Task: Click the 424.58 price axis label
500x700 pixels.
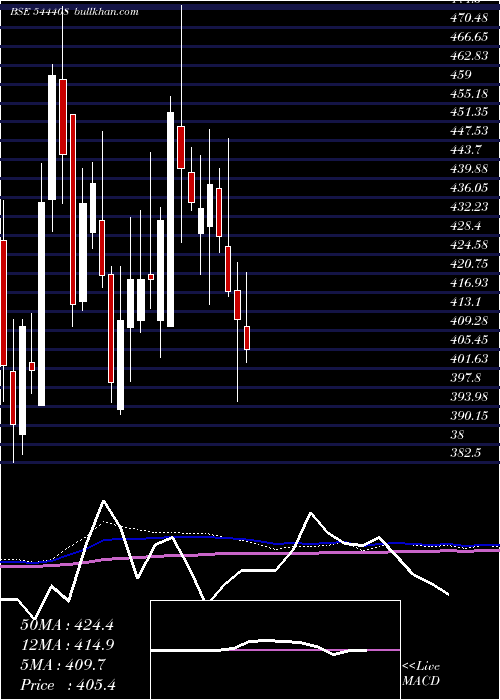Action: click(469, 245)
